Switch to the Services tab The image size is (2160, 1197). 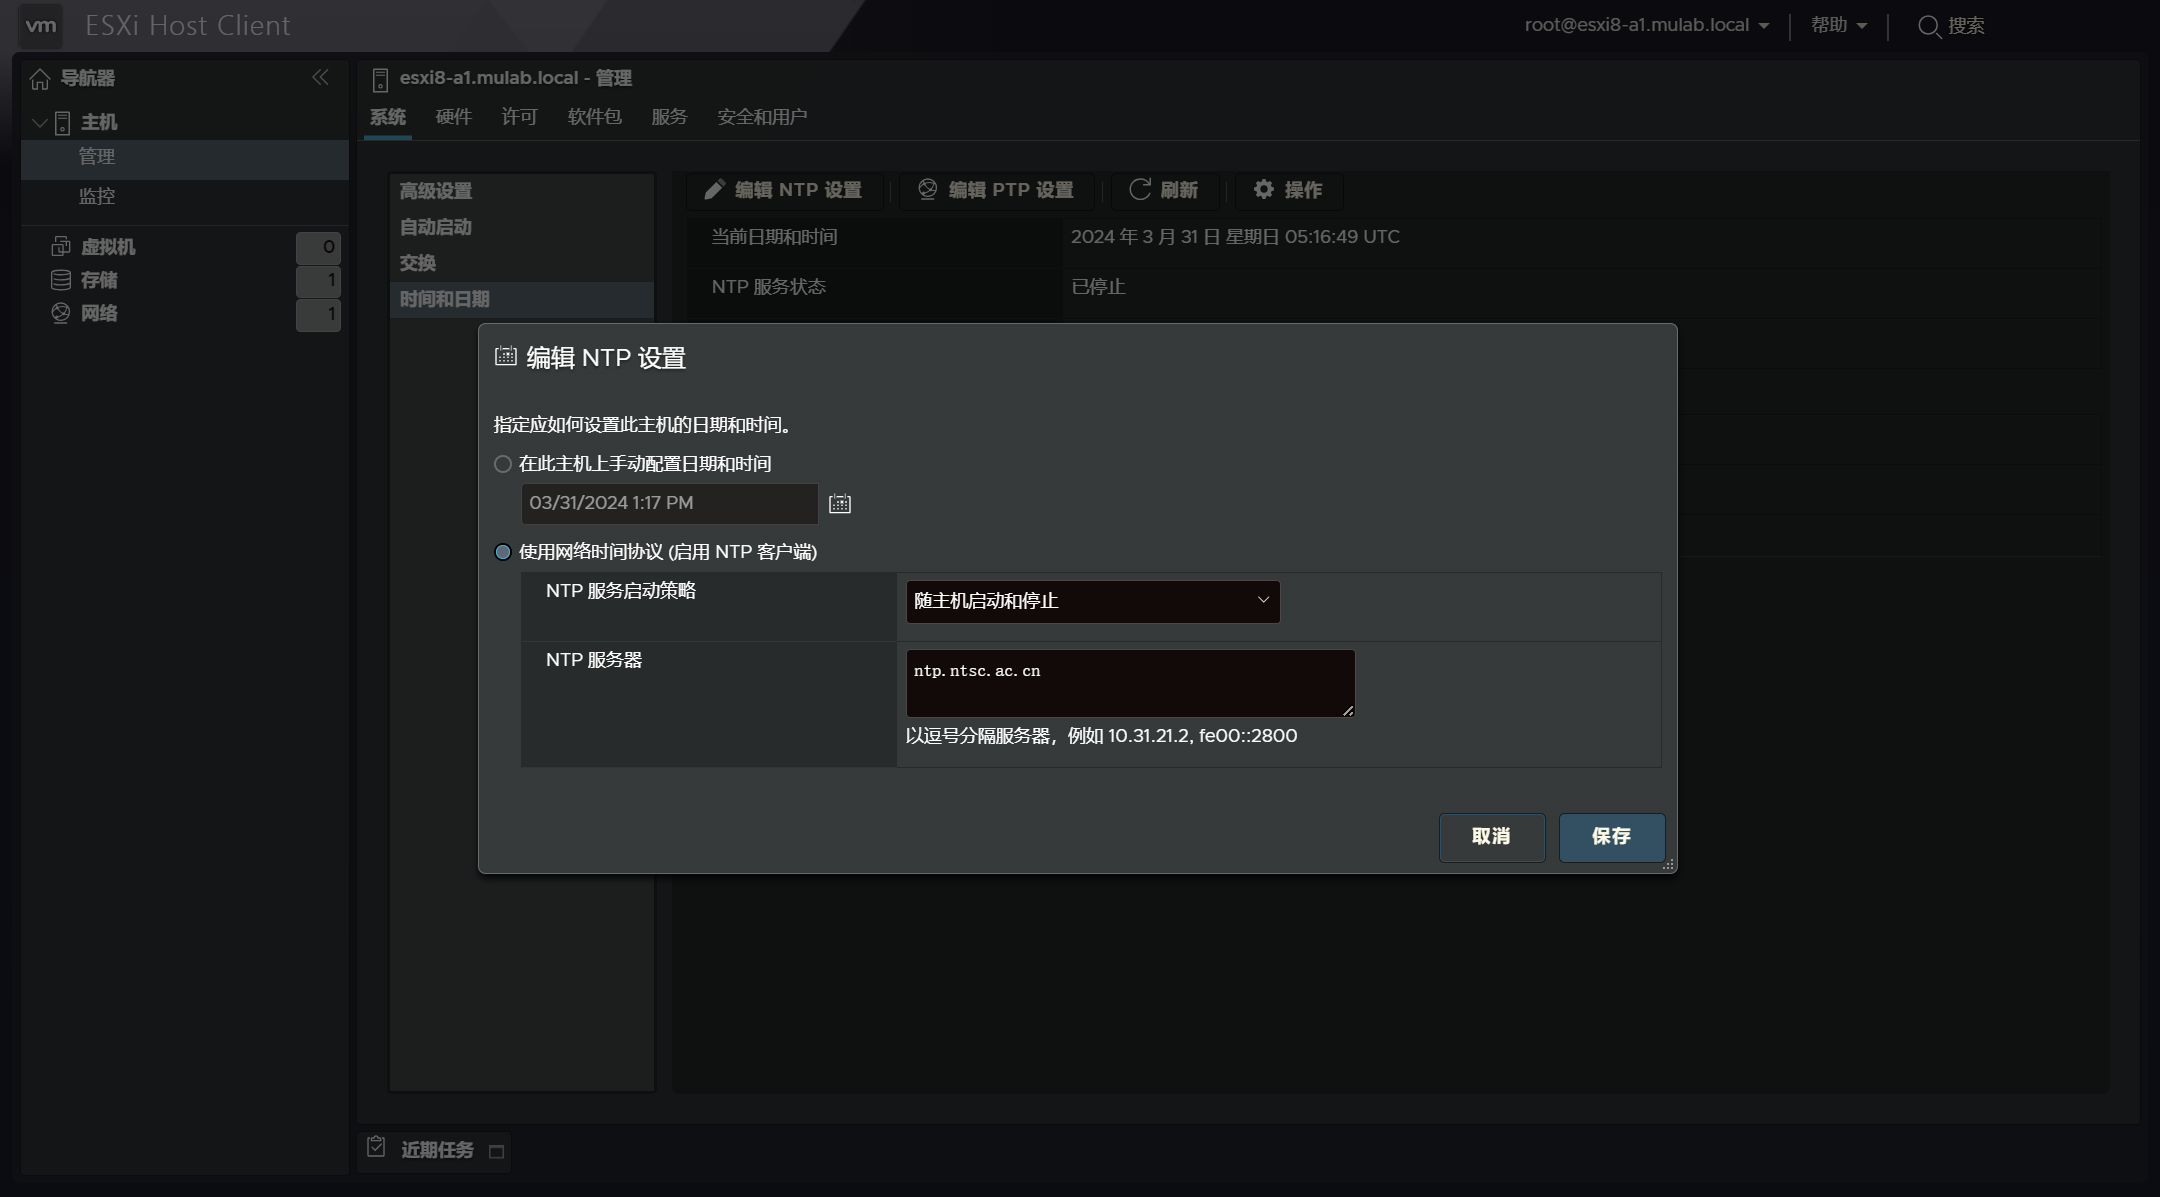pos(670,117)
